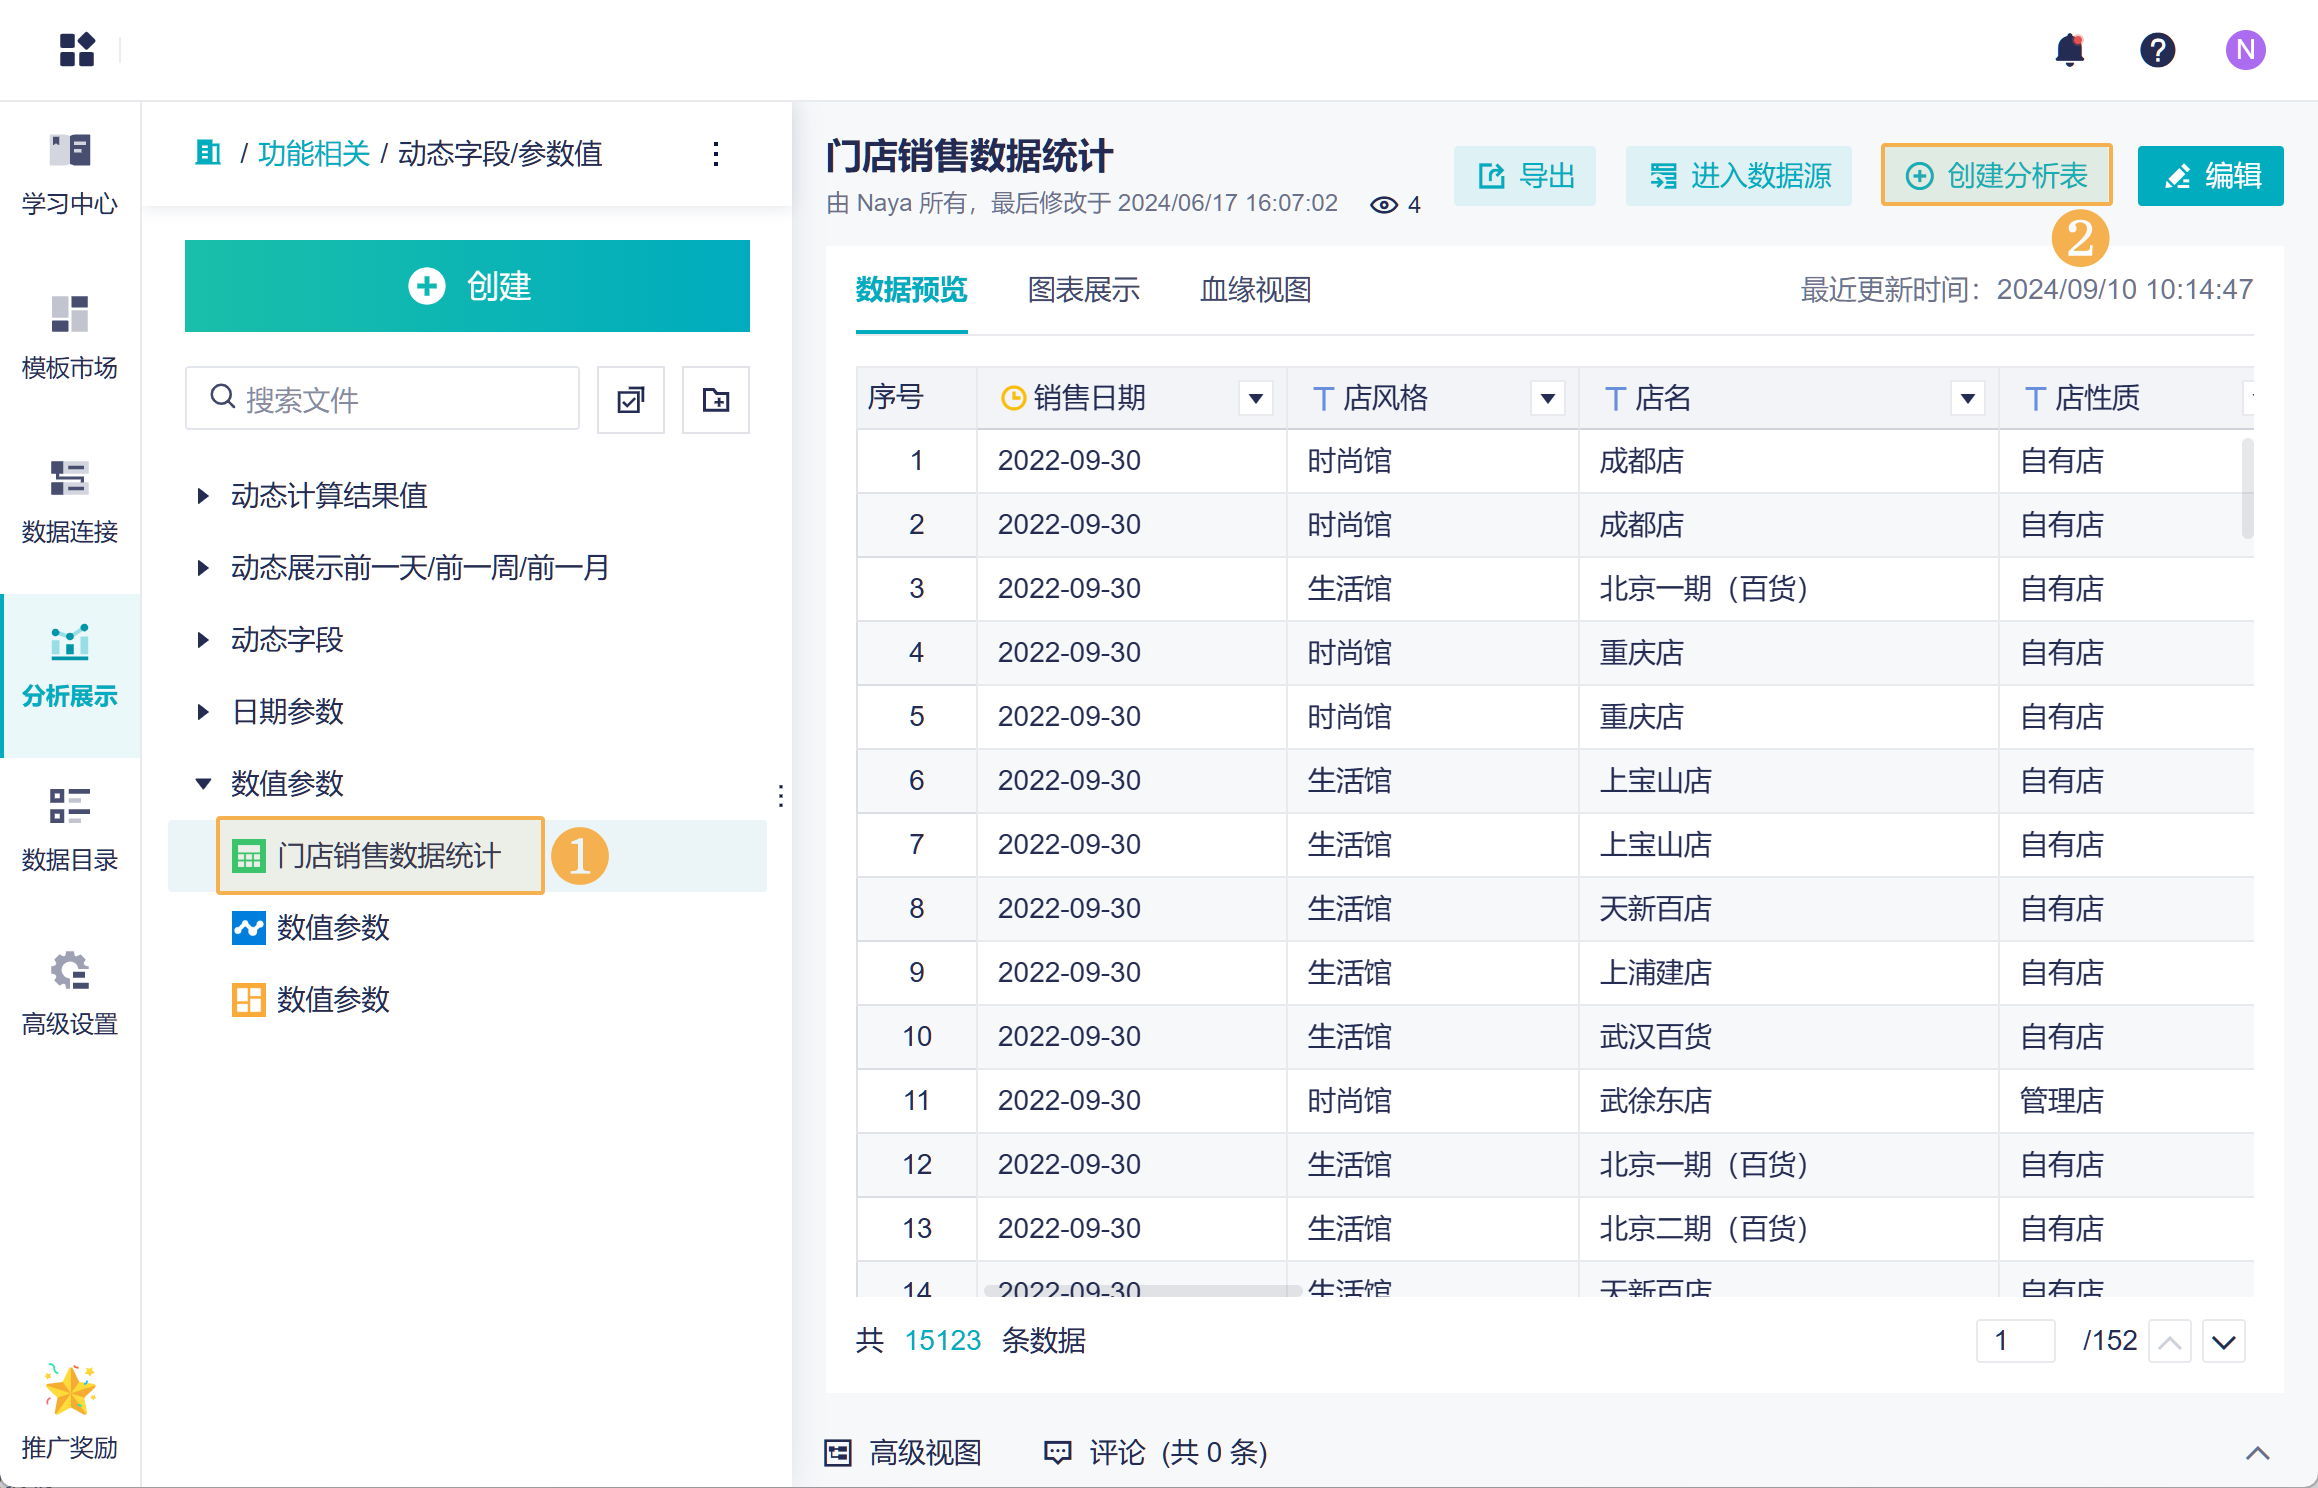Screen dimensions: 2318x1488
Task: Click the batch select files icon
Action: [630, 400]
